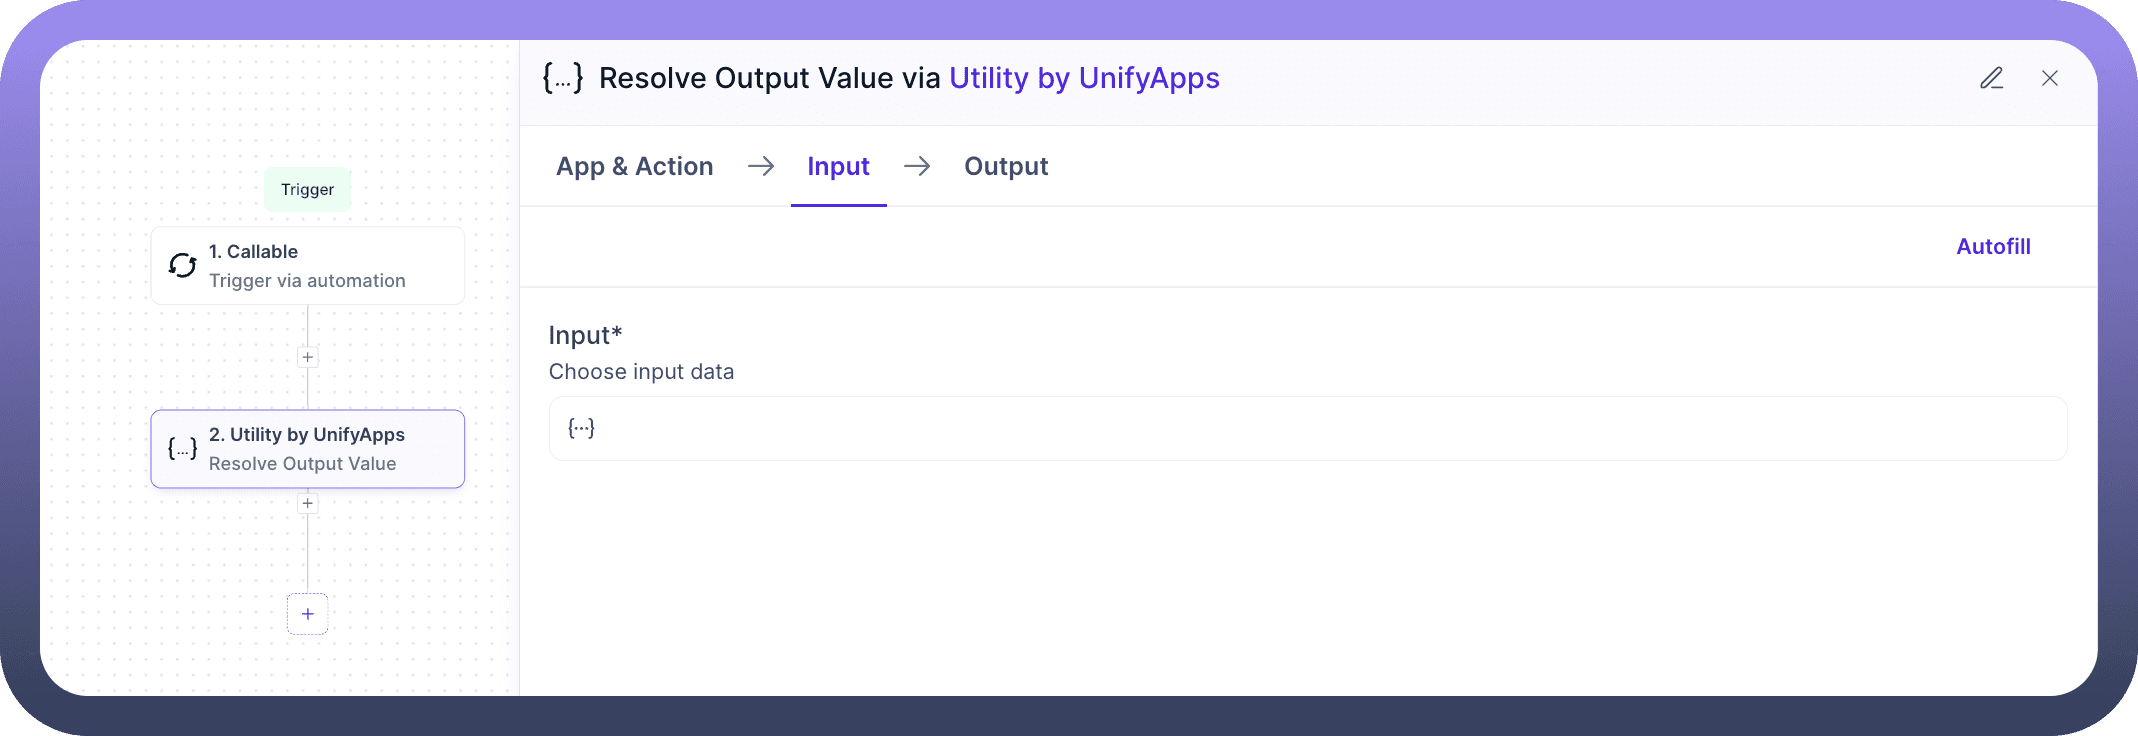Click small plus directly below Utility node
This screenshot has height=736, width=2138.
pyautogui.click(x=308, y=503)
